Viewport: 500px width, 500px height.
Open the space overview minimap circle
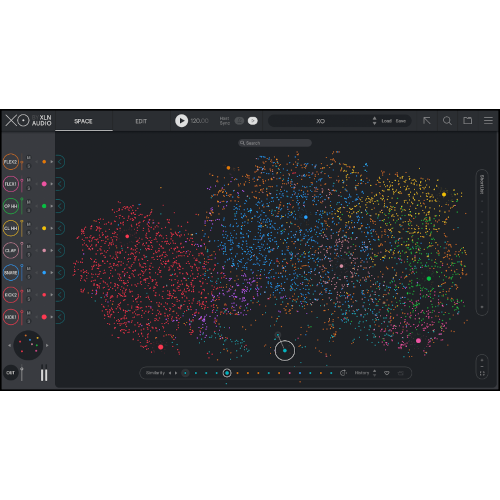(x=28, y=345)
